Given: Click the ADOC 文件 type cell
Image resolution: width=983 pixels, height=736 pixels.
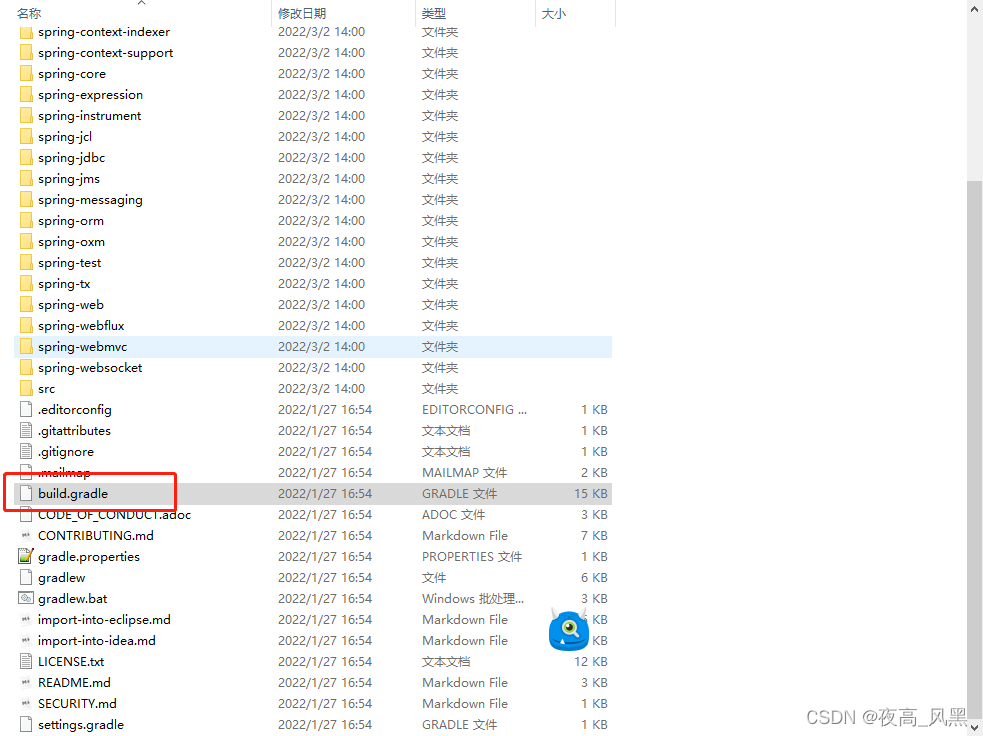Looking at the screenshot, I should (453, 515).
